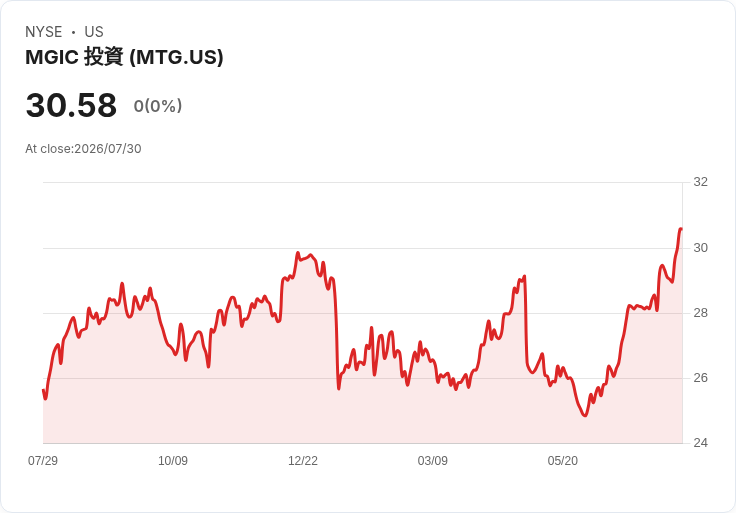Screen dimensions: 736x513
Task: Select the 05/20 date axis label
Action: [x=563, y=460]
